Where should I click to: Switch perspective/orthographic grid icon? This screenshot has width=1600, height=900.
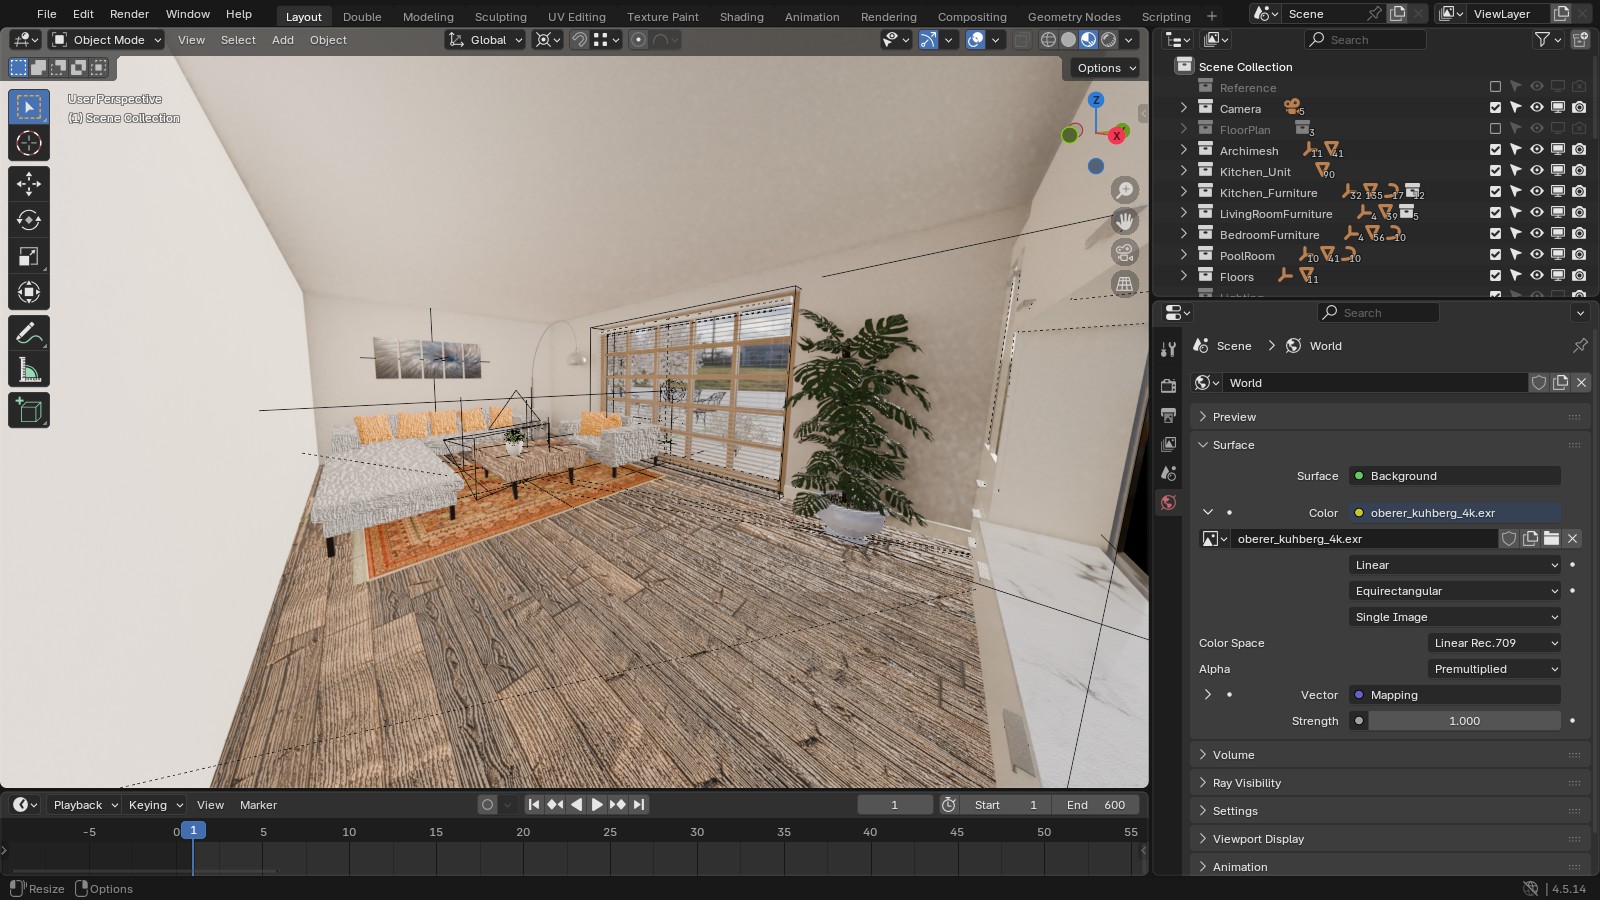pos(1125,284)
